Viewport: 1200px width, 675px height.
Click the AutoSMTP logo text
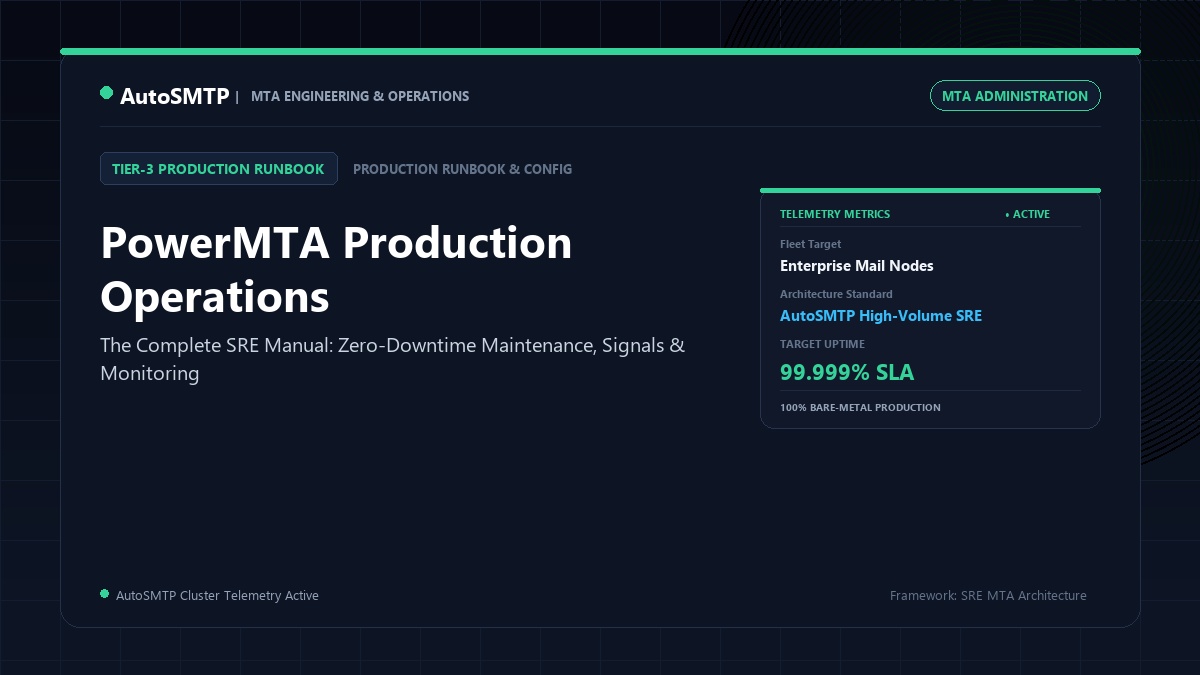(x=174, y=96)
